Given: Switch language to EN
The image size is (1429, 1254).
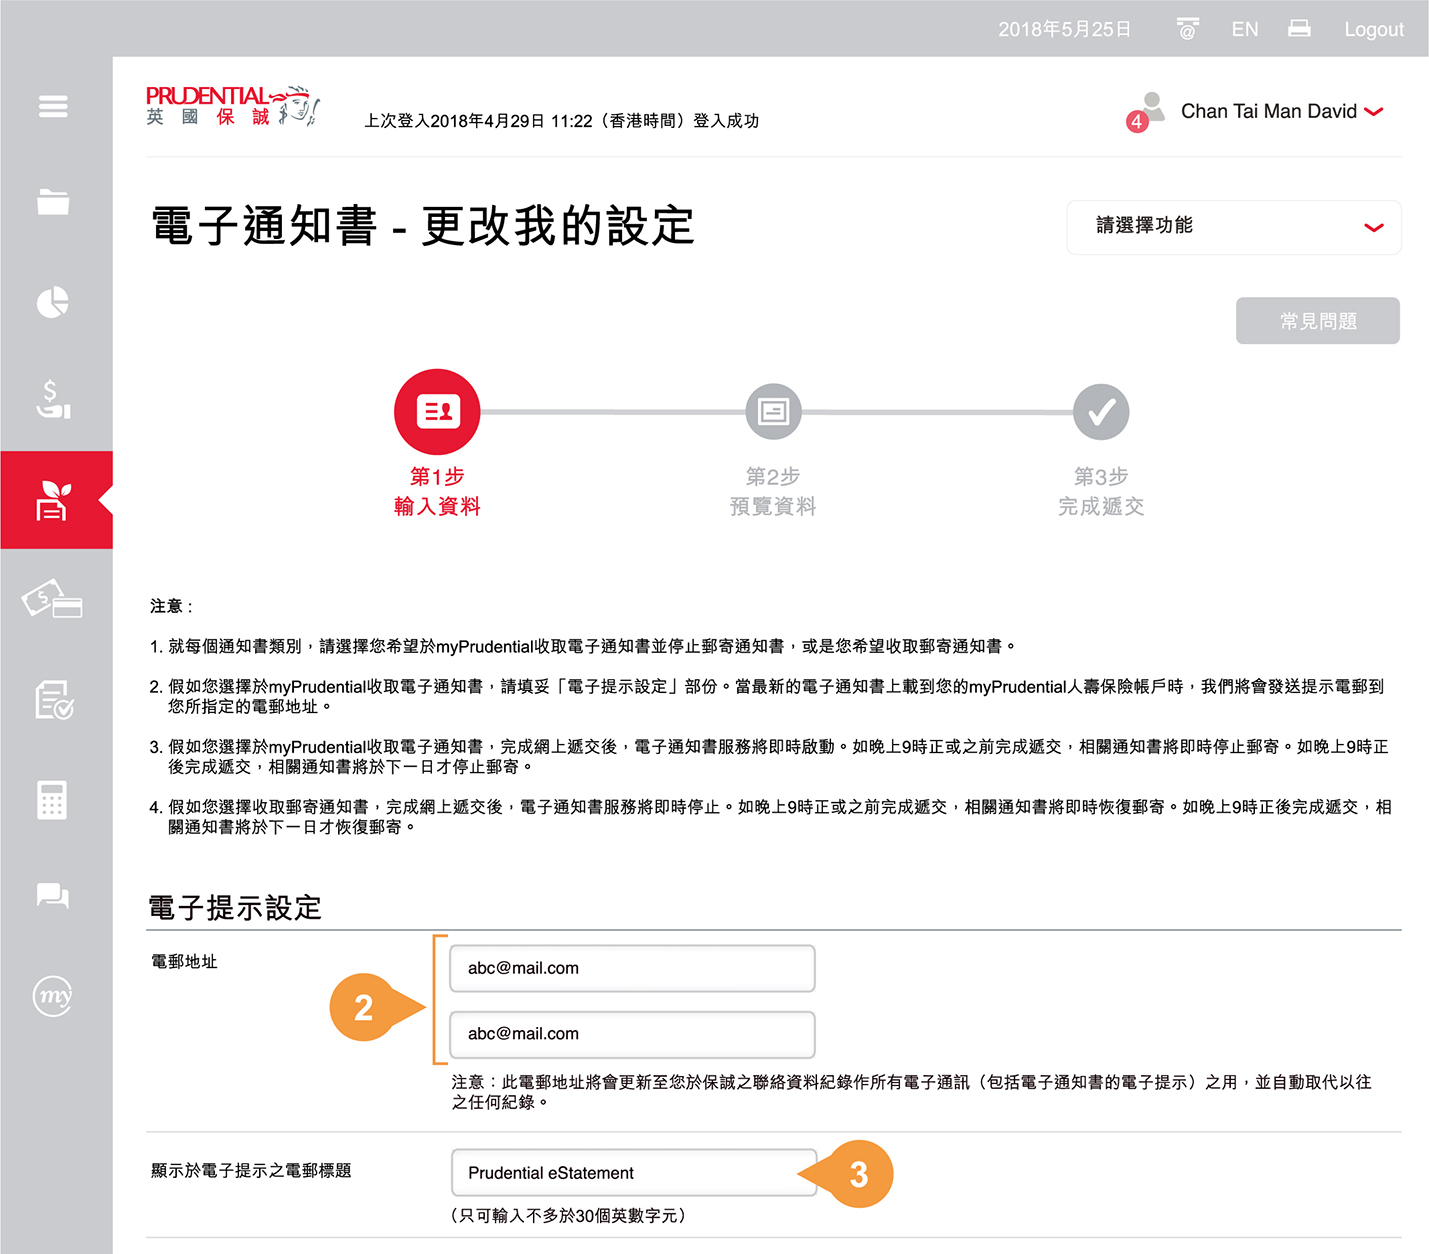Looking at the screenshot, I should point(1244,29).
